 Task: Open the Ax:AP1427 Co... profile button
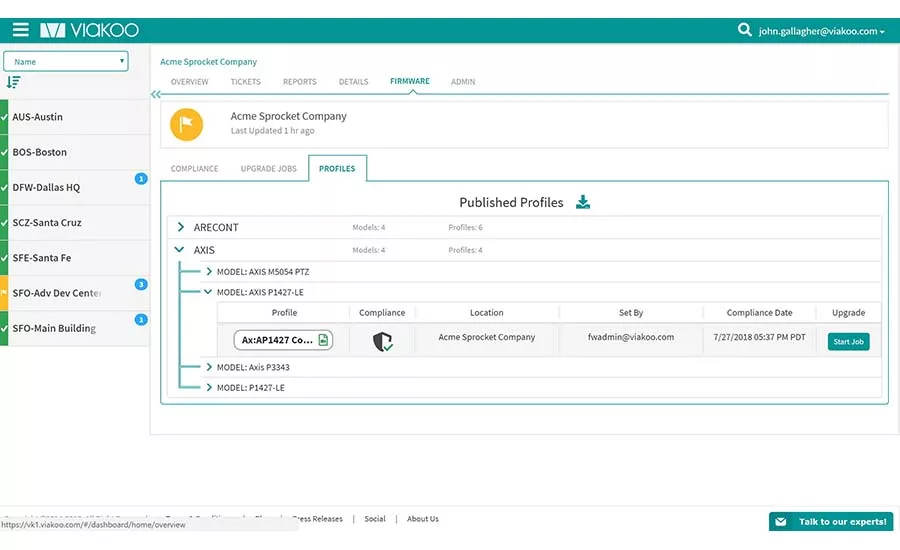[283, 340]
